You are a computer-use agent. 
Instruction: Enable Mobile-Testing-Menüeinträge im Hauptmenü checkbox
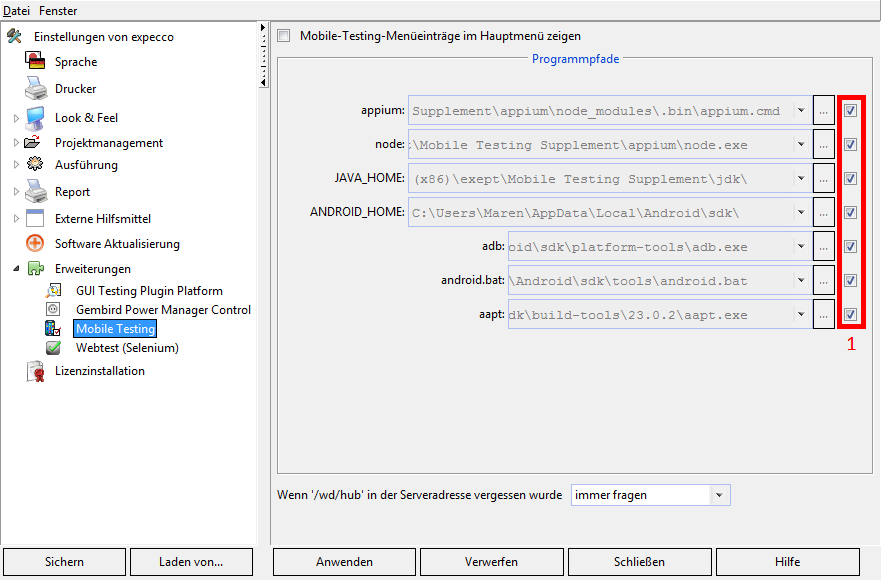coord(283,36)
